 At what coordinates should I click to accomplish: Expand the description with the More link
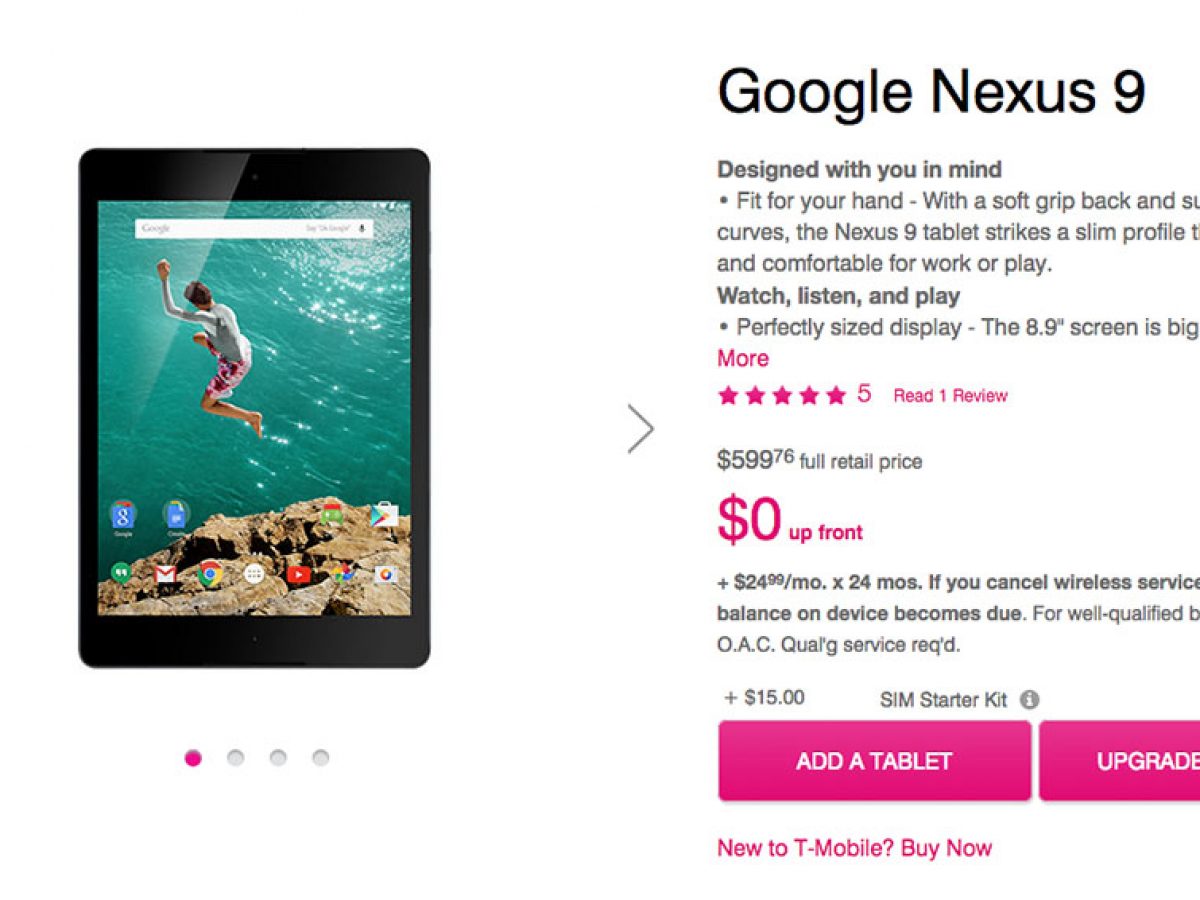(743, 358)
